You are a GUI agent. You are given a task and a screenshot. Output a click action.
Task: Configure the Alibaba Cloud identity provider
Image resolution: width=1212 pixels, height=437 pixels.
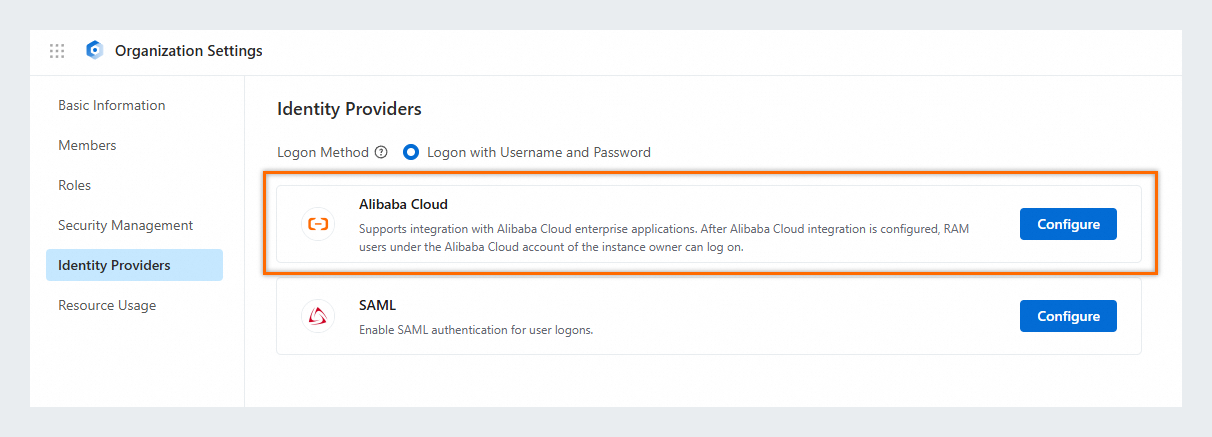[1068, 224]
